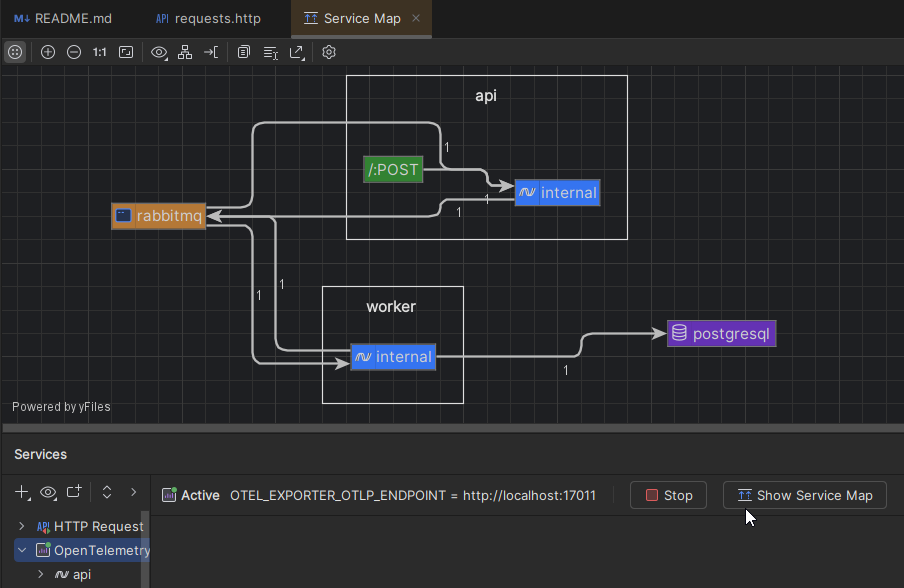The width and height of the screenshot is (904, 588).
Task: Select the postgresql node in the diagram
Action: [721, 333]
